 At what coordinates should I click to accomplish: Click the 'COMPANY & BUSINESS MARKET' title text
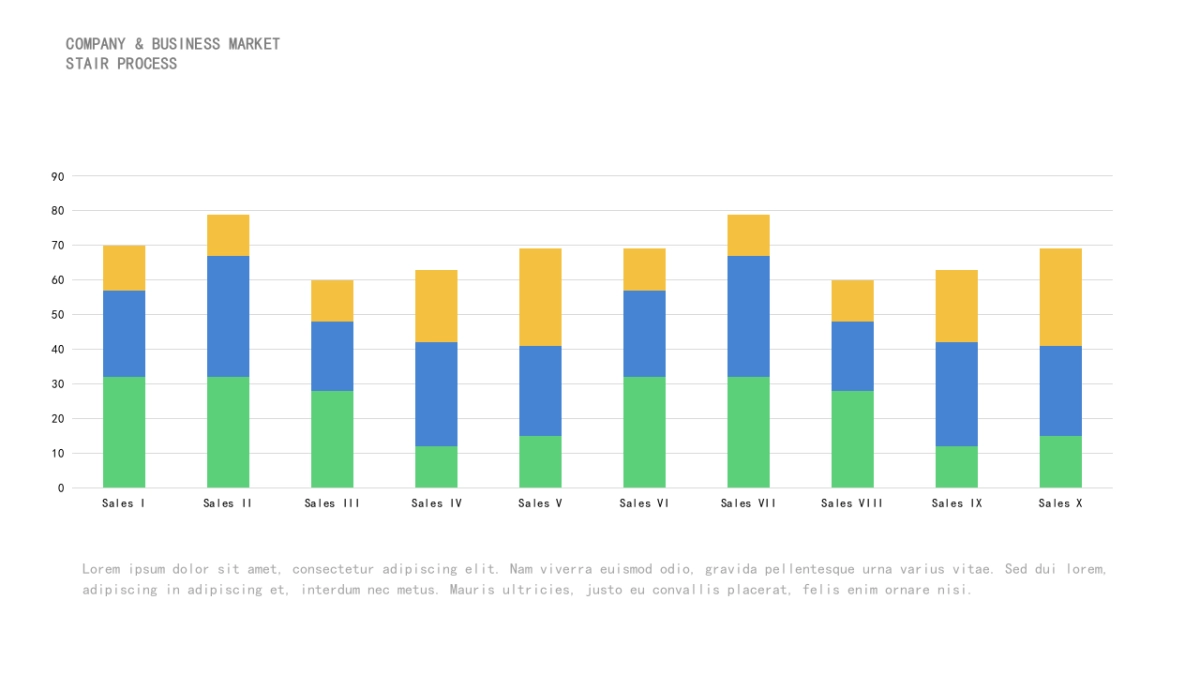click(173, 44)
